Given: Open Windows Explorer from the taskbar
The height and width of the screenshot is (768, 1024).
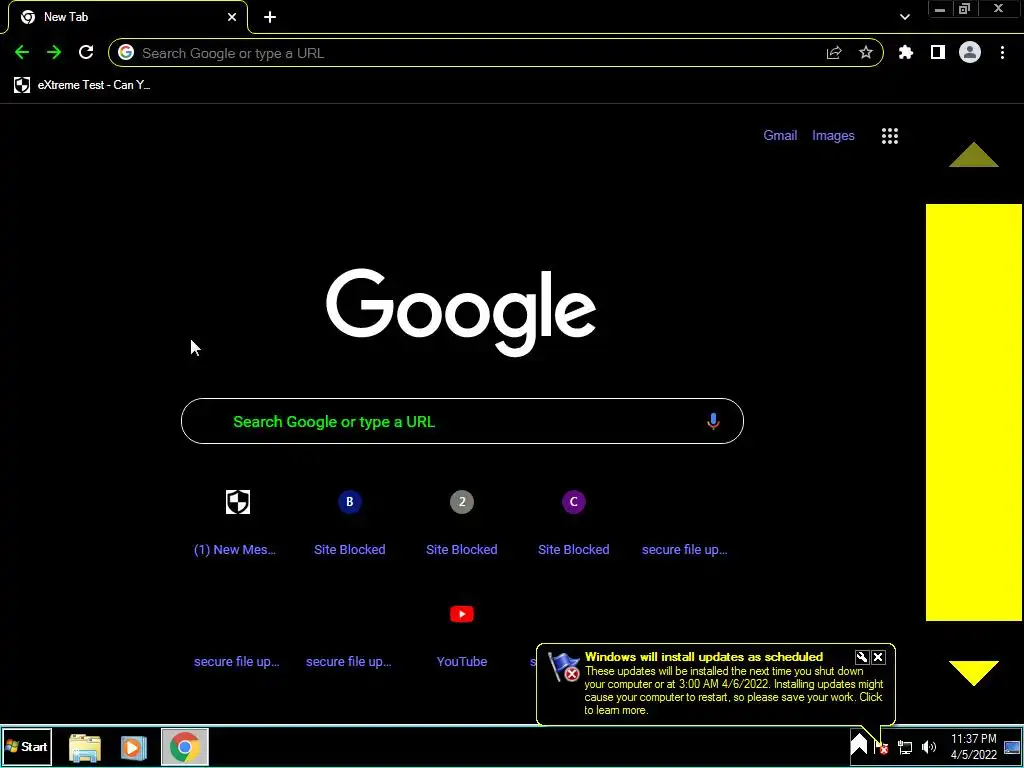Looking at the screenshot, I should (85, 747).
